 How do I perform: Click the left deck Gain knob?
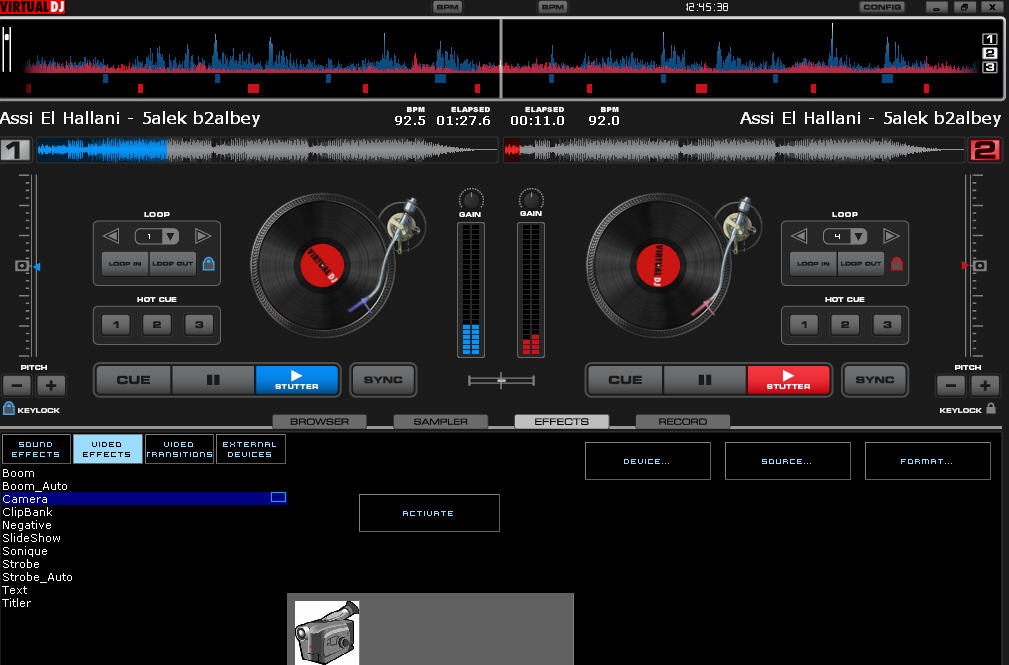click(470, 199)
